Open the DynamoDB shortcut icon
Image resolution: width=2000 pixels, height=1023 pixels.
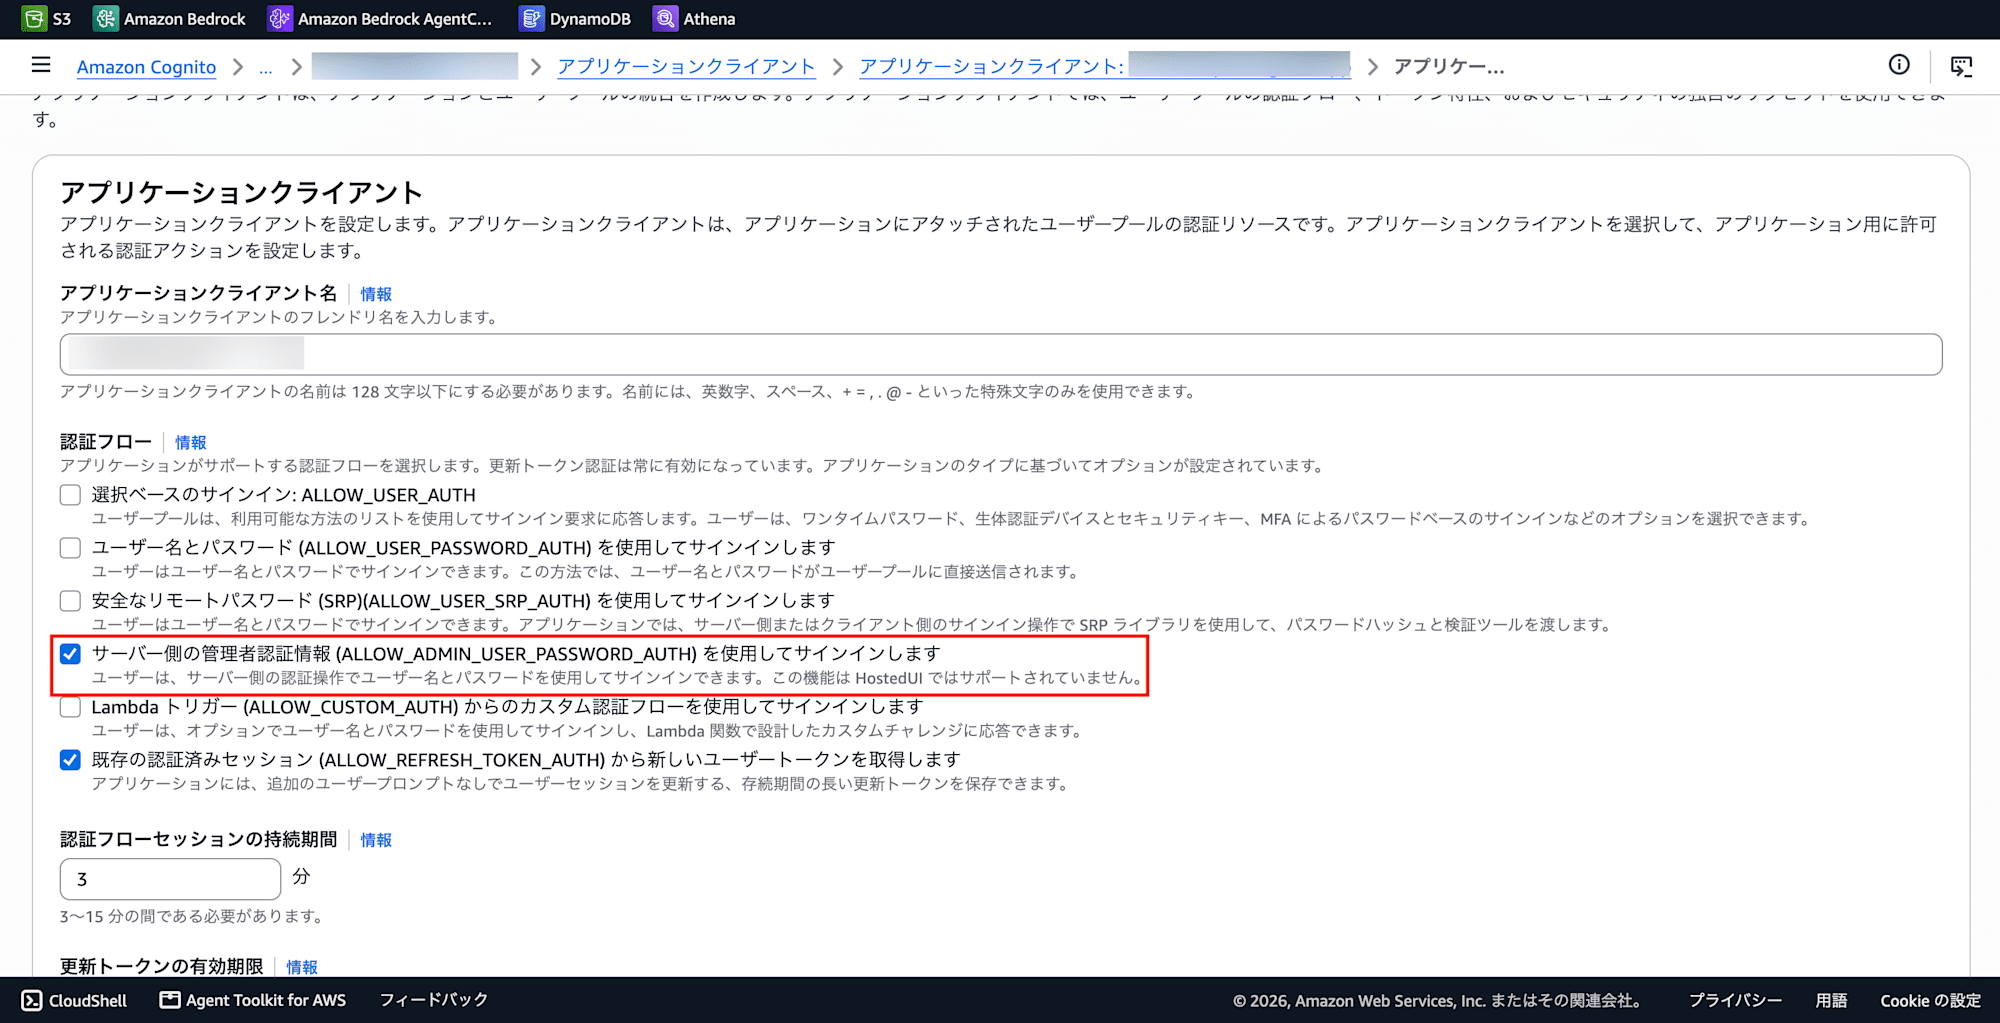click(532, 18)
